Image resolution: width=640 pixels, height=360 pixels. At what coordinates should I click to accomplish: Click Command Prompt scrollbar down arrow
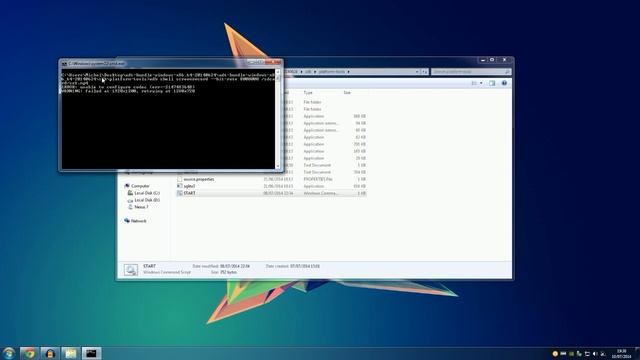pos(278,166)
